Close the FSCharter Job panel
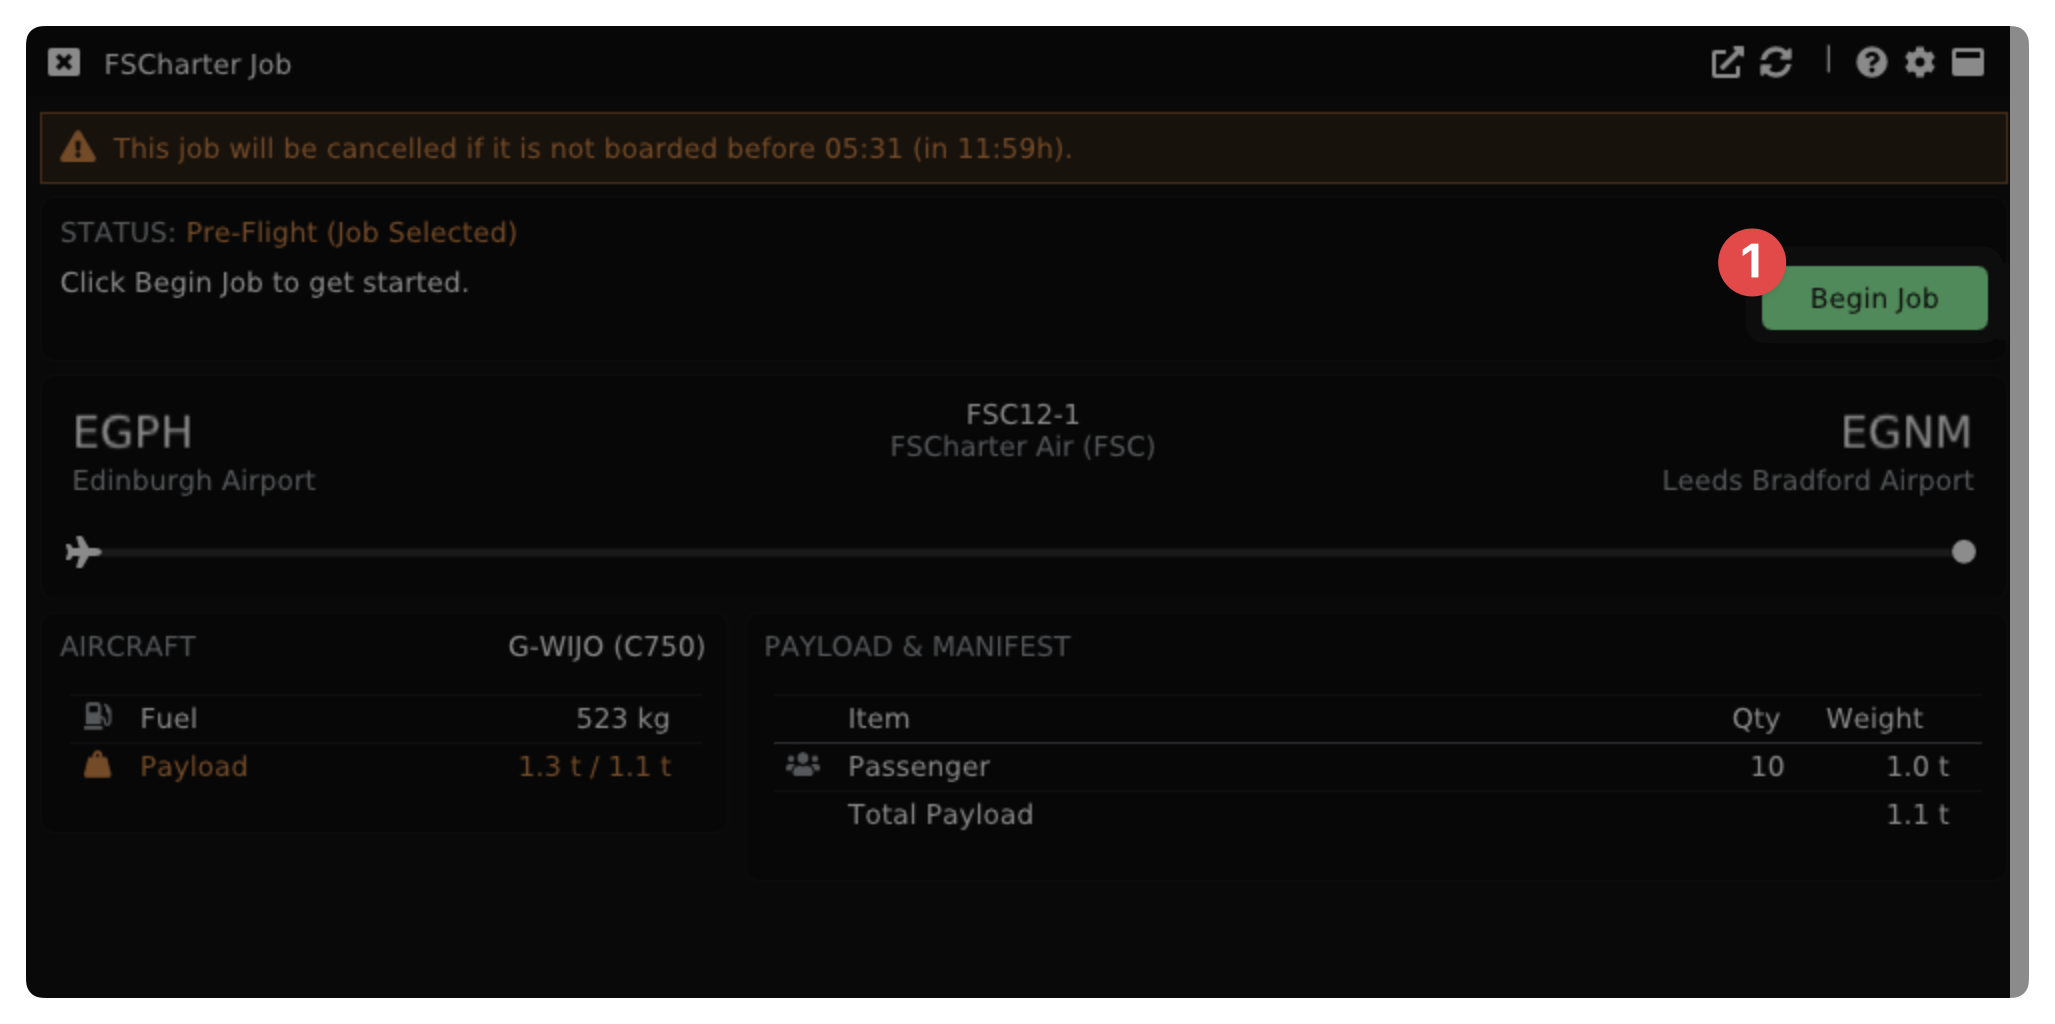This screenshot has height=1024, width=2055. 64,63
